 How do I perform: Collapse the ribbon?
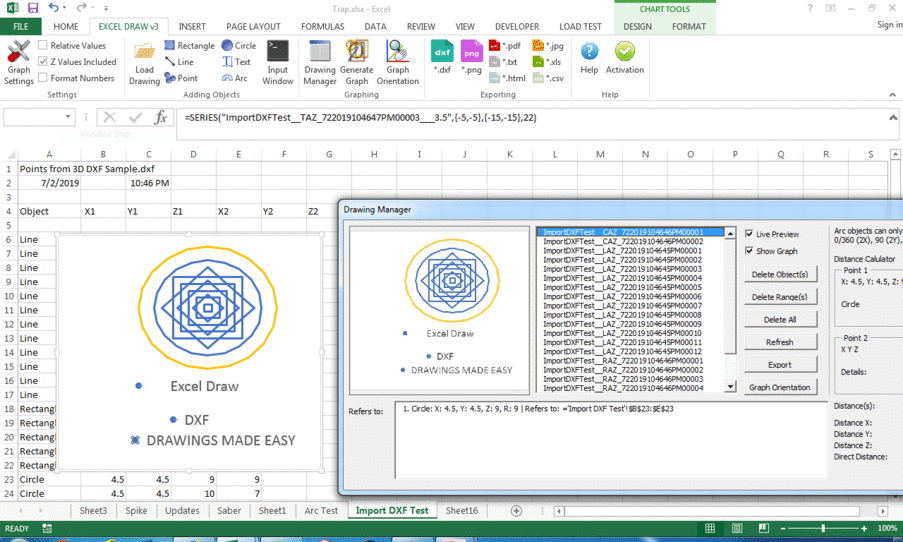pos(893,95)
